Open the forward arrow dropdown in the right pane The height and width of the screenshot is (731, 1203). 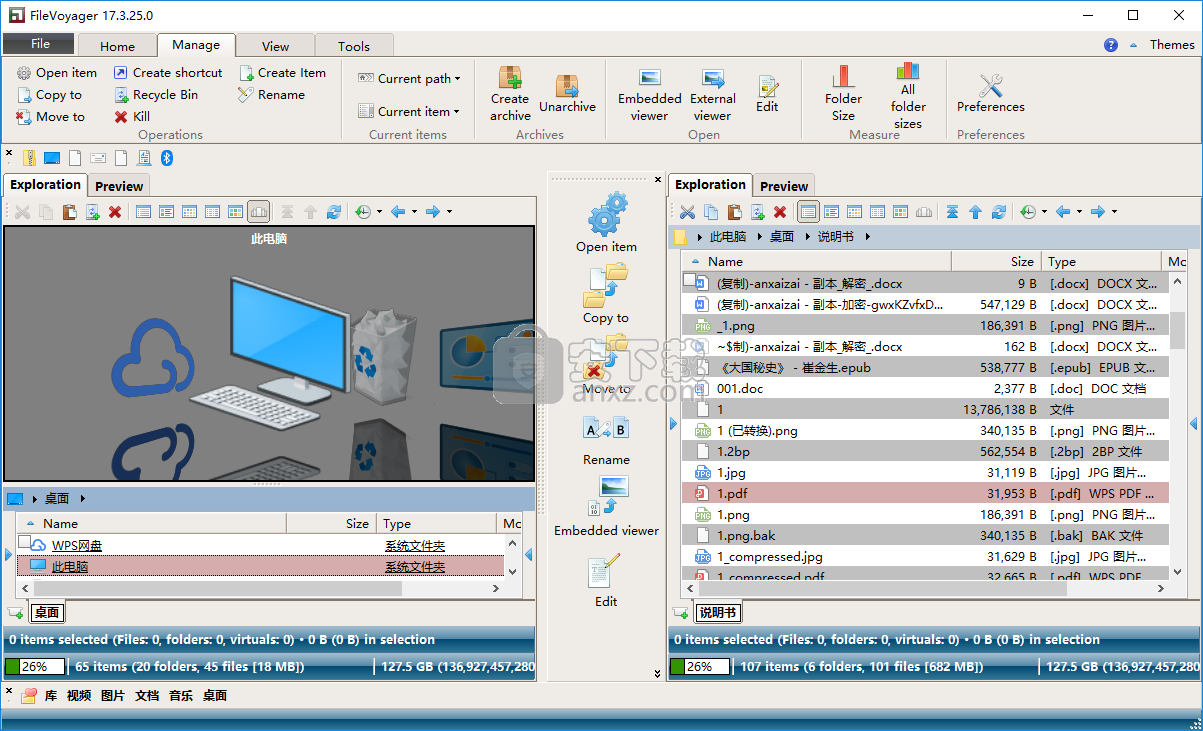click(x=1114, y=212)
